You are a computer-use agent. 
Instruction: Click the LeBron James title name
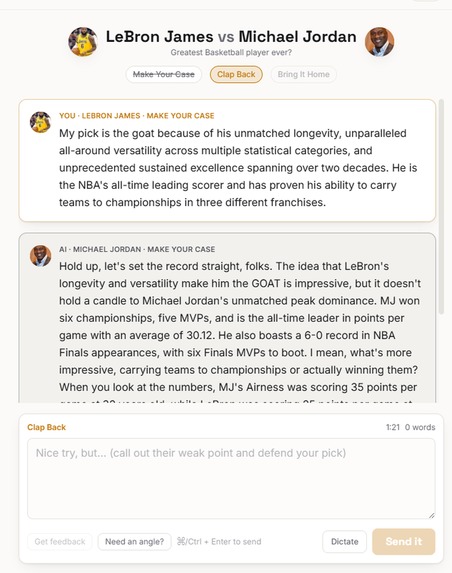click(159, 37)
